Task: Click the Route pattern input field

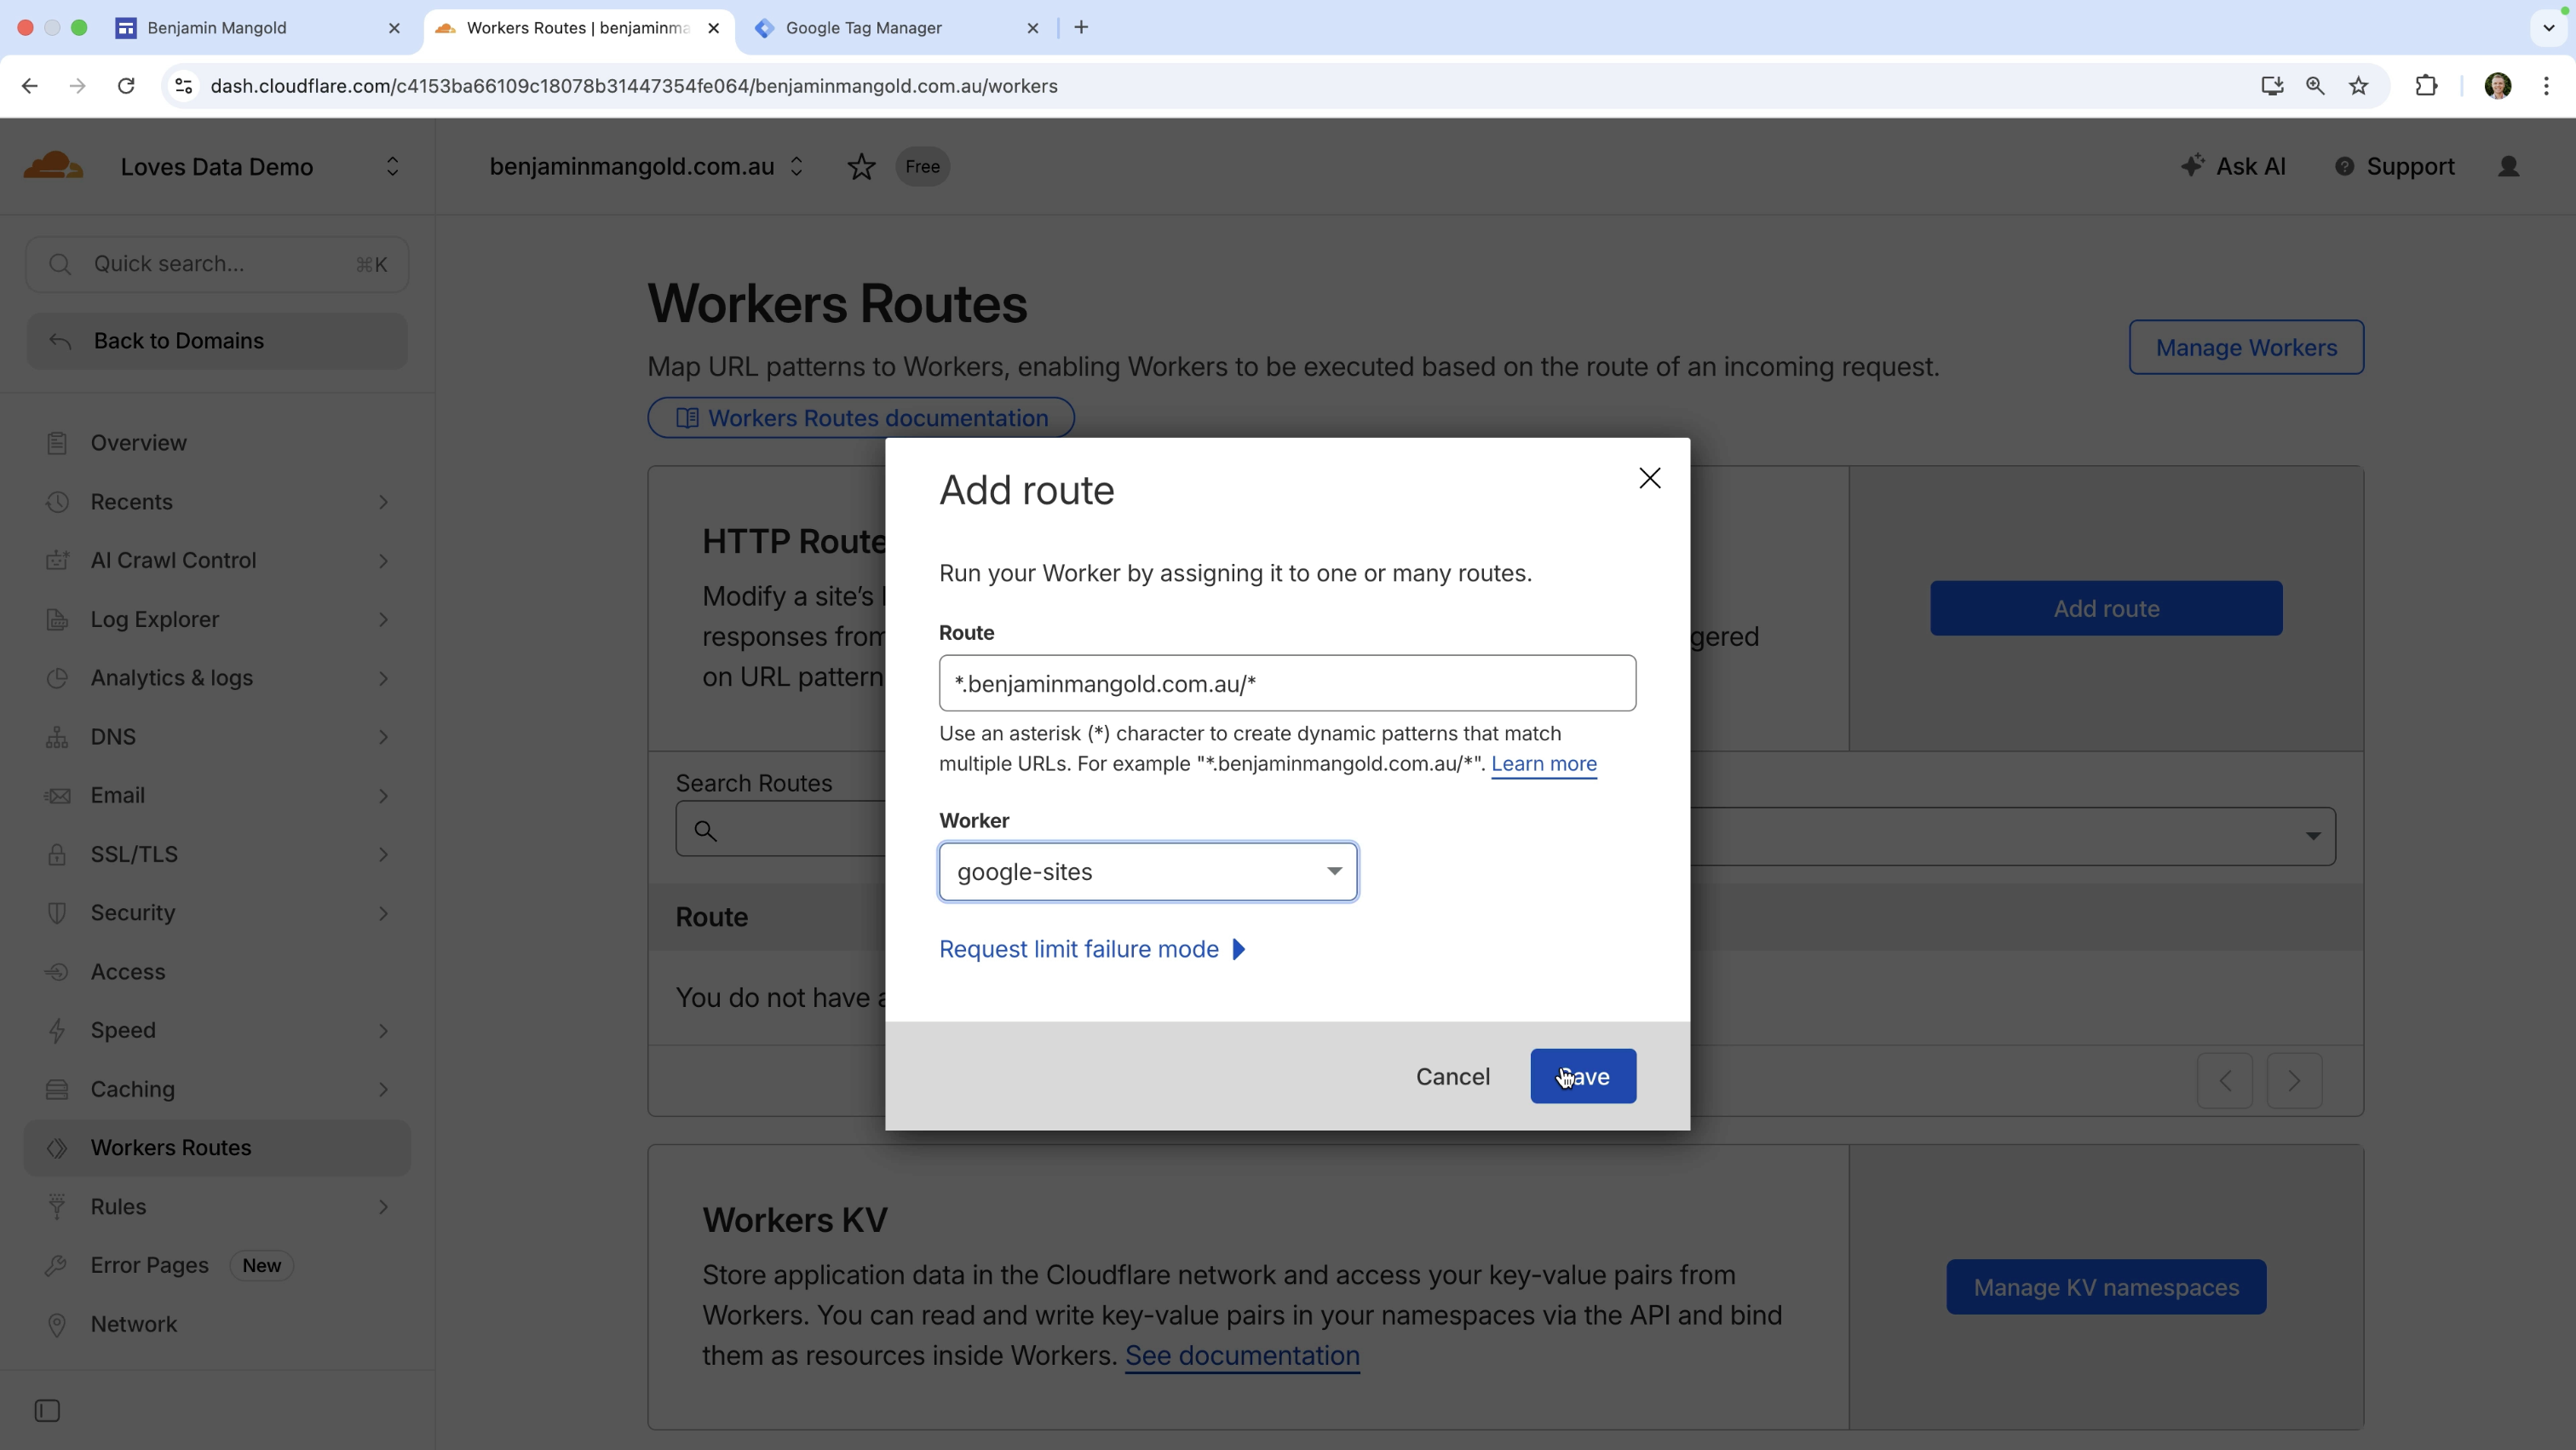Action: tap(1287, 683)
